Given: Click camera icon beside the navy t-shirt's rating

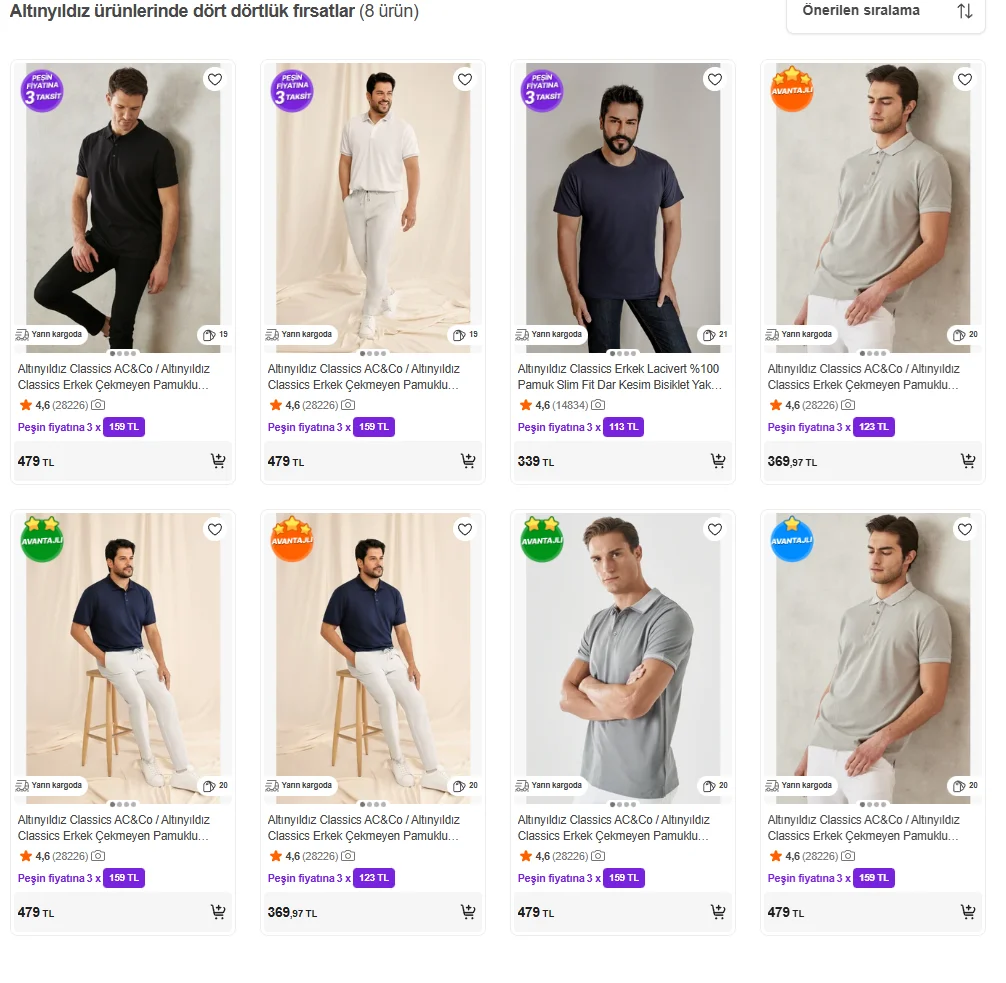Looking at the screenshot, I should 598,405.
